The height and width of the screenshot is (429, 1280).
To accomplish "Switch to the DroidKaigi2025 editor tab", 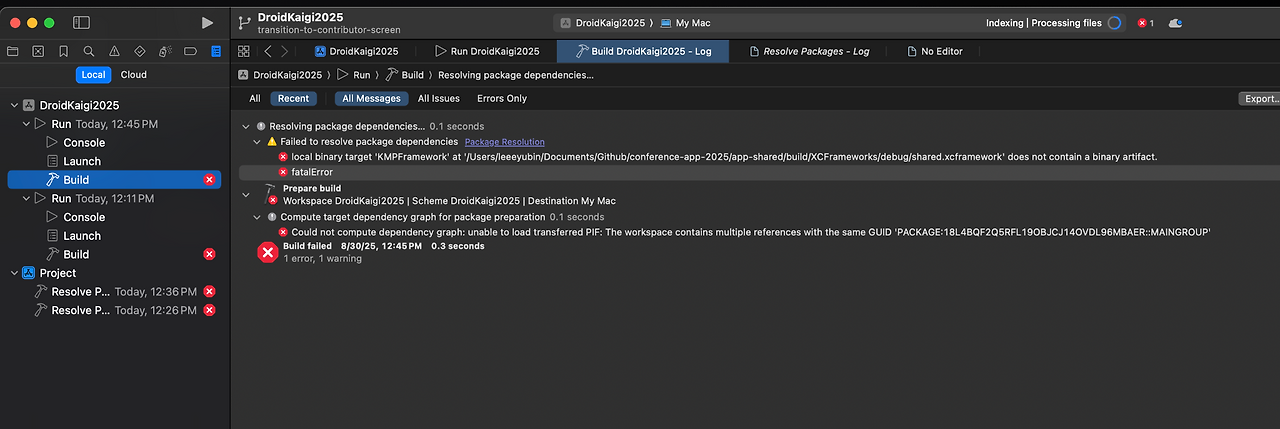I will click(357, 51).
